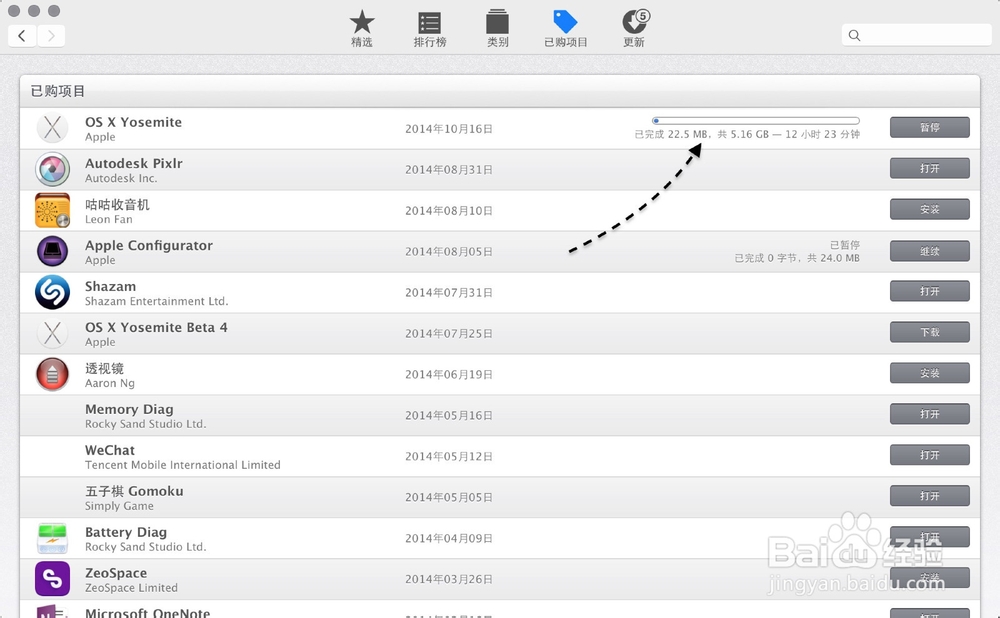Click the ZeoSpace app icon
This screenshot has height=618, width=1000.
click(x=52, y=579)
